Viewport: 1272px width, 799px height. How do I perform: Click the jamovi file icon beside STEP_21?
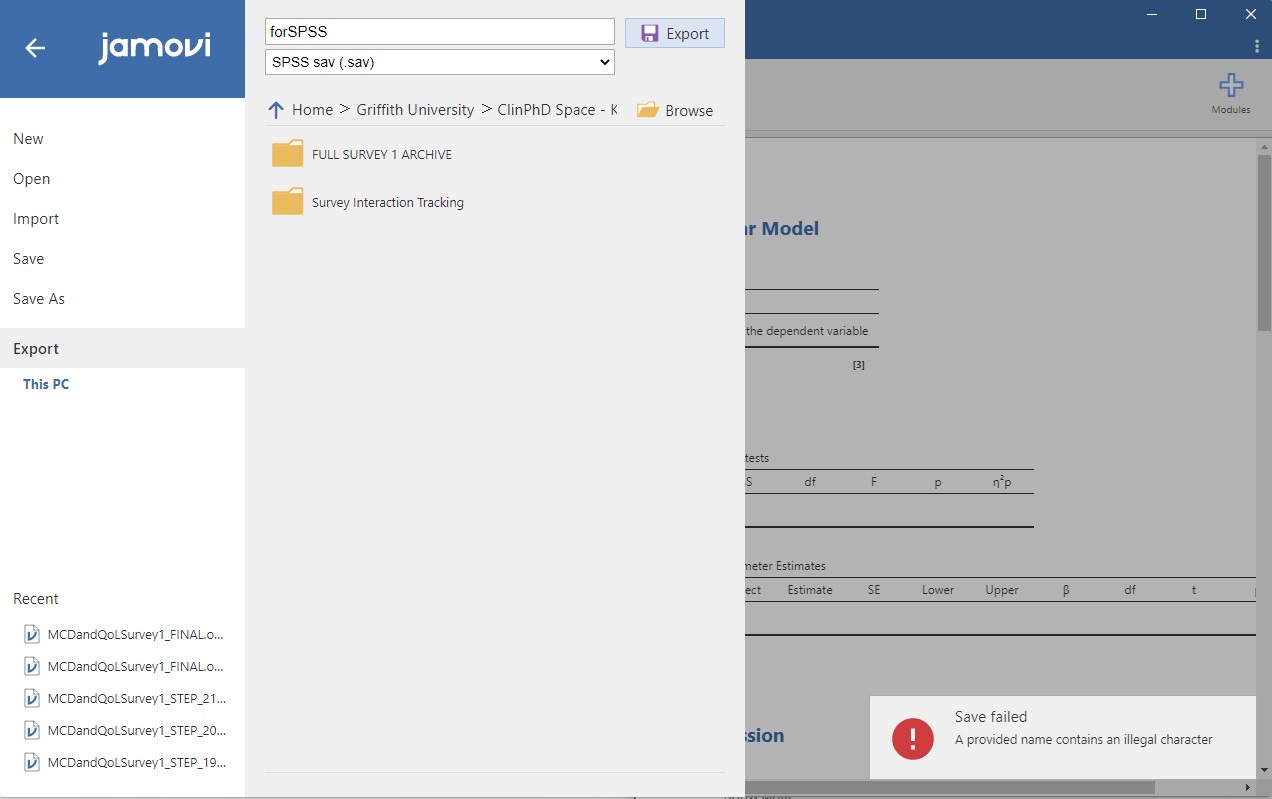point(31,698)
